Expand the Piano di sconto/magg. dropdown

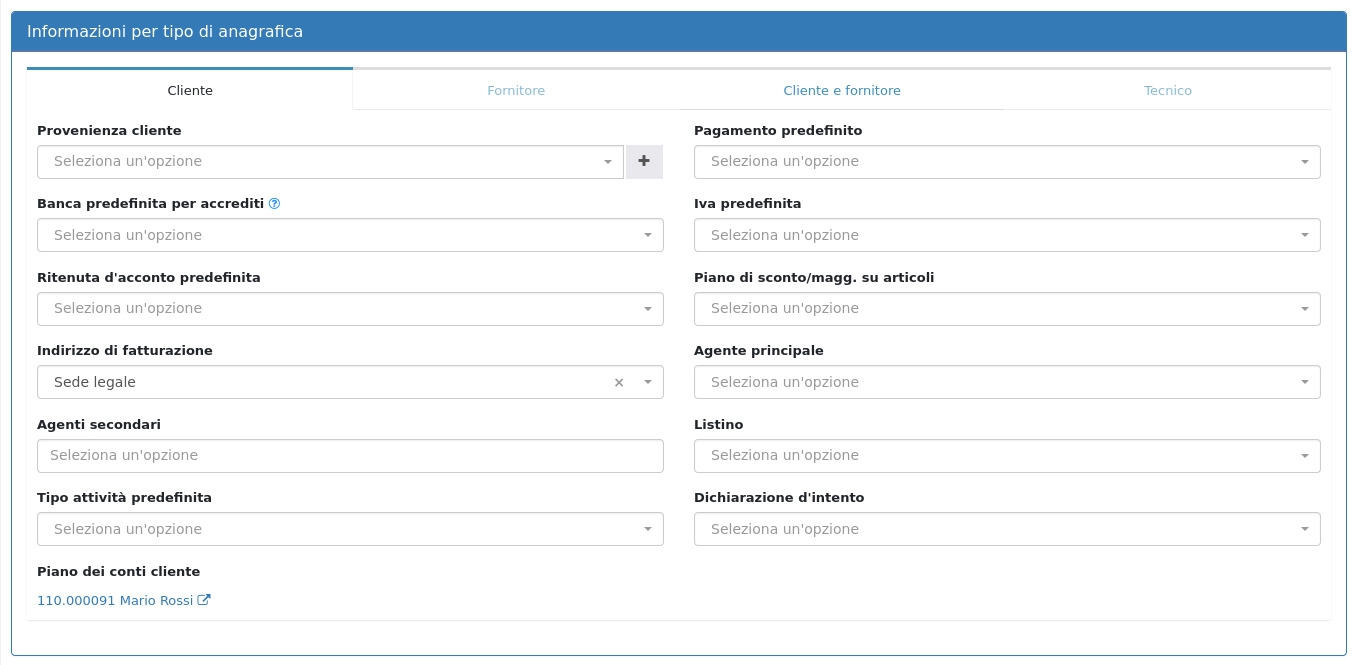pos(1006,309)
